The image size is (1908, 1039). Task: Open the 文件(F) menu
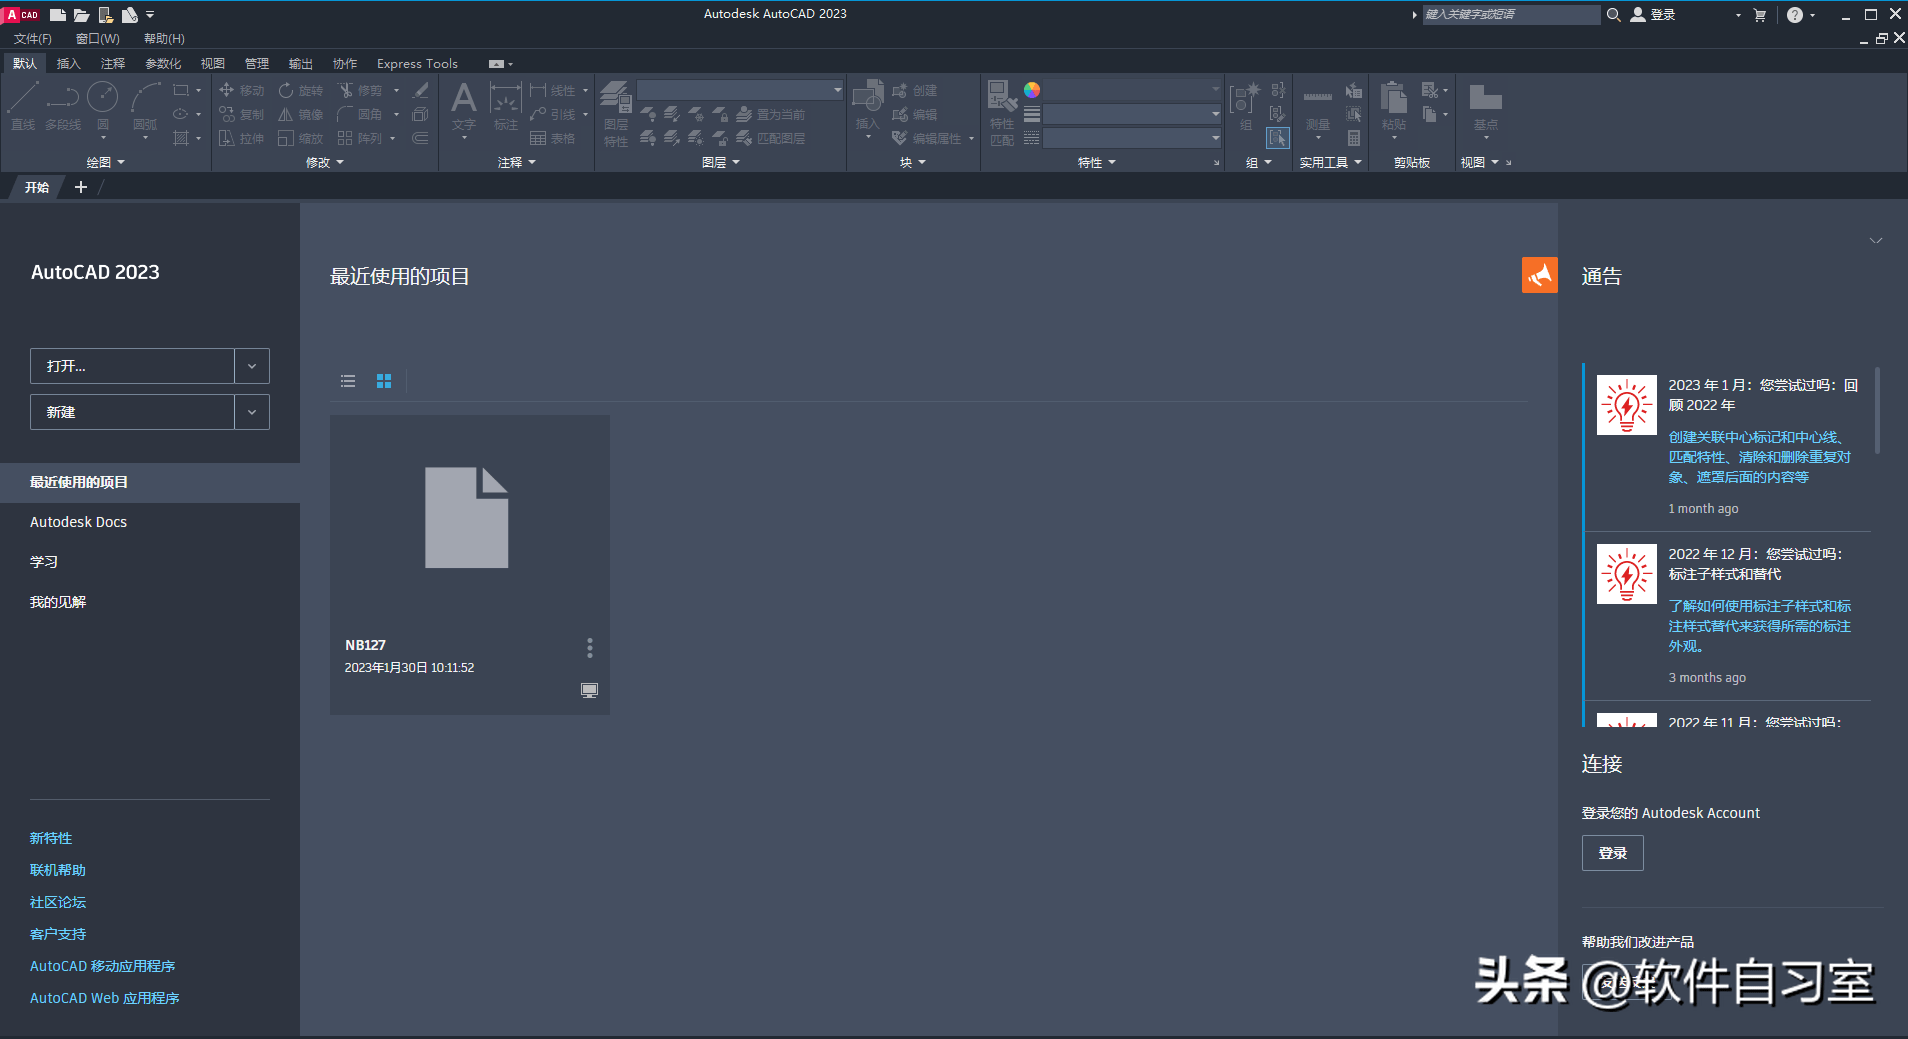pos(33,39)
